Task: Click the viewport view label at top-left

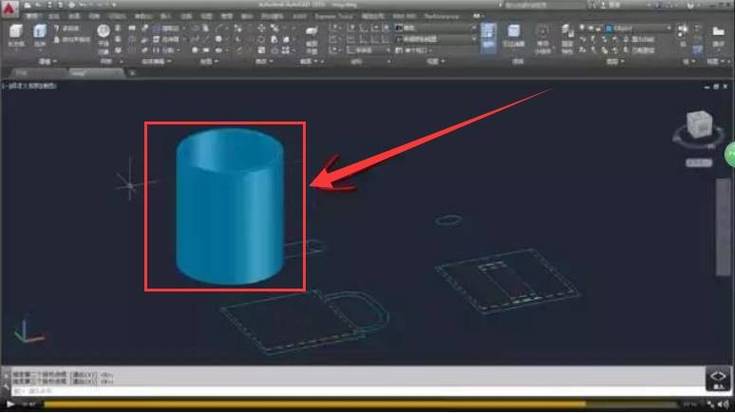Action: tap(30, 86)
